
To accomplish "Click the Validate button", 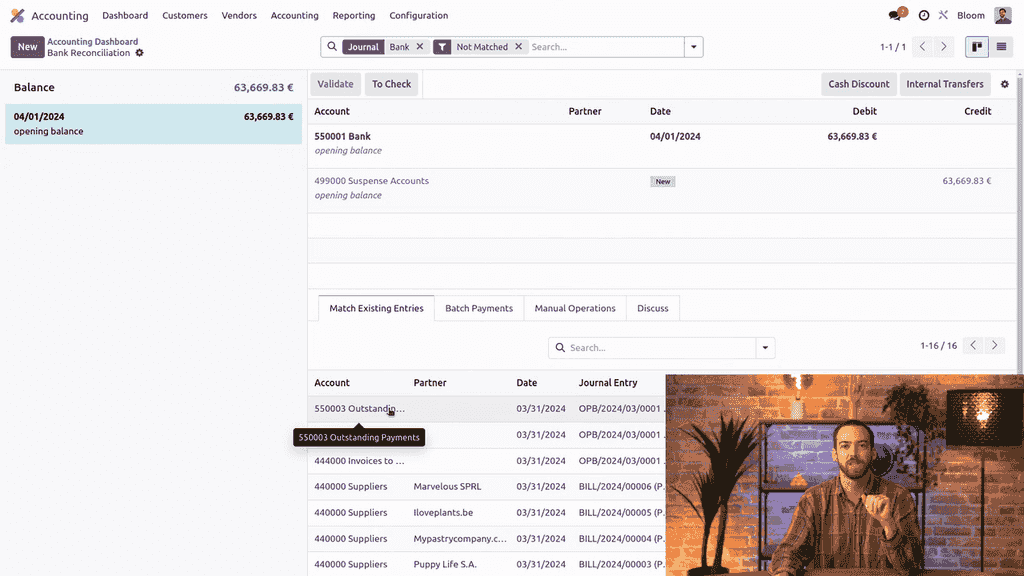I will tap(335, 84).
